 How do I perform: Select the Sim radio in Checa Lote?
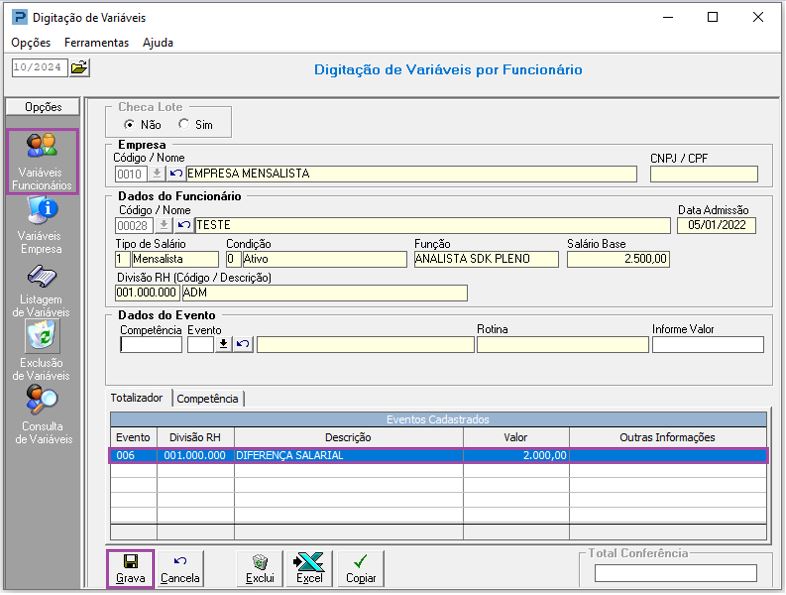click(183, 124)
